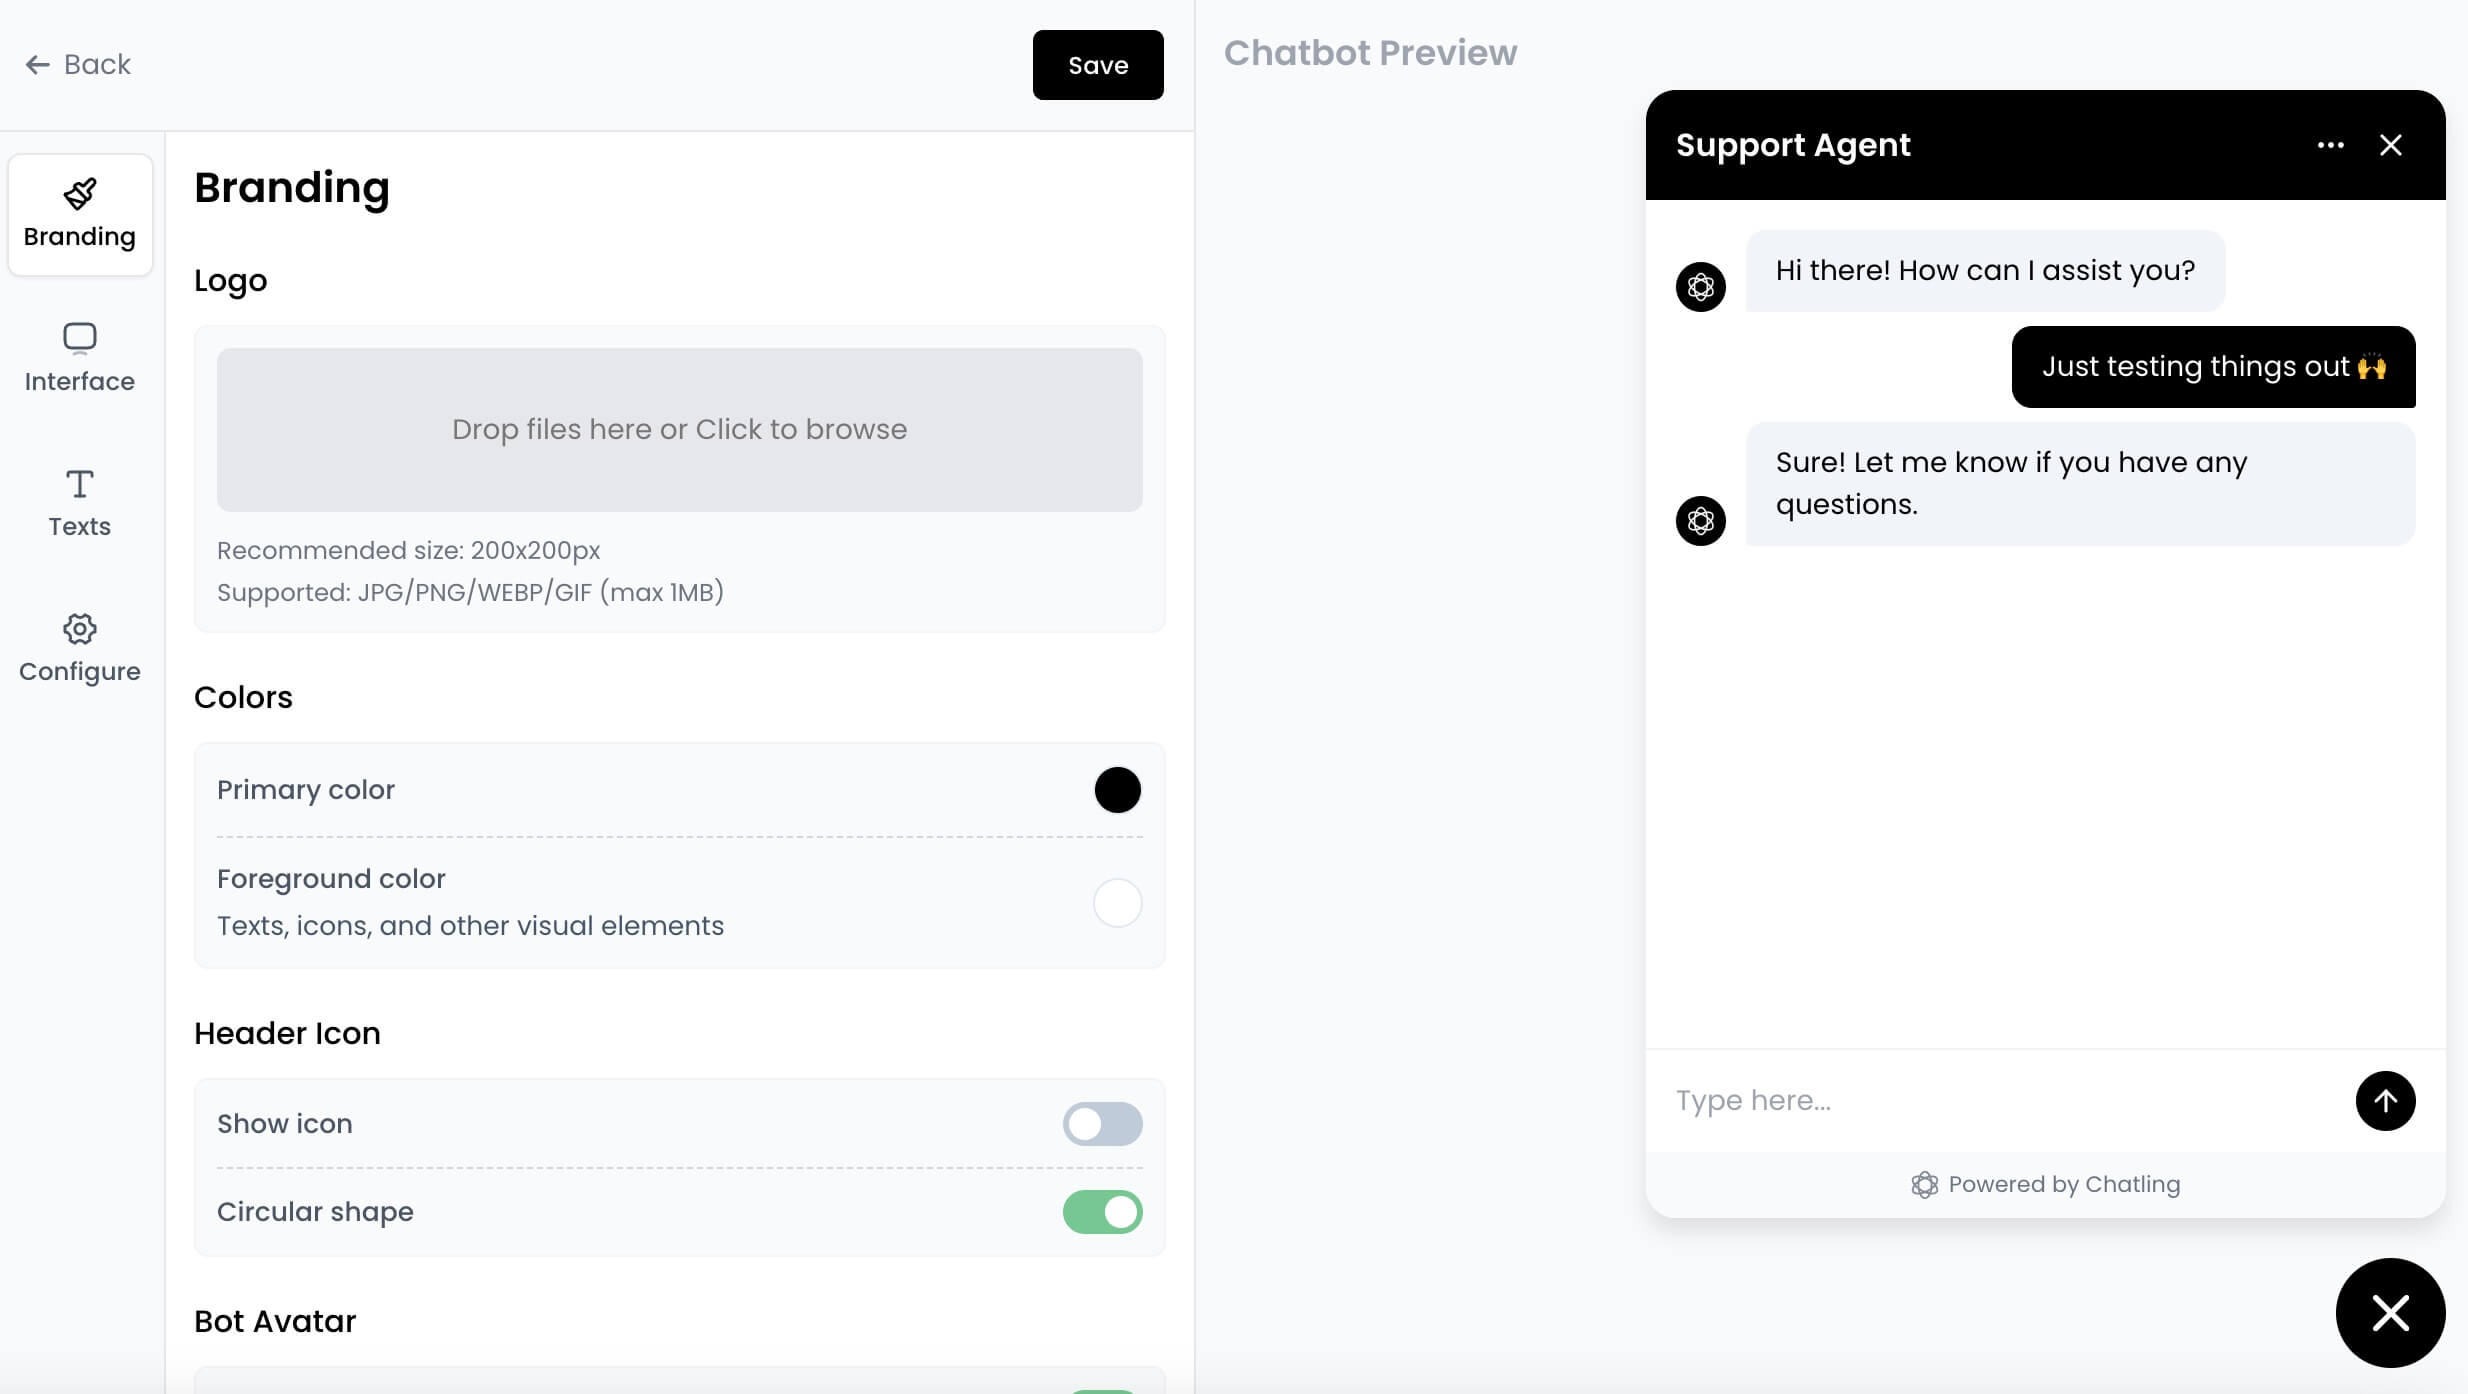Switch to the Interface tab
This screenshot has height=1394, width=2468.
tap(80, 358)
